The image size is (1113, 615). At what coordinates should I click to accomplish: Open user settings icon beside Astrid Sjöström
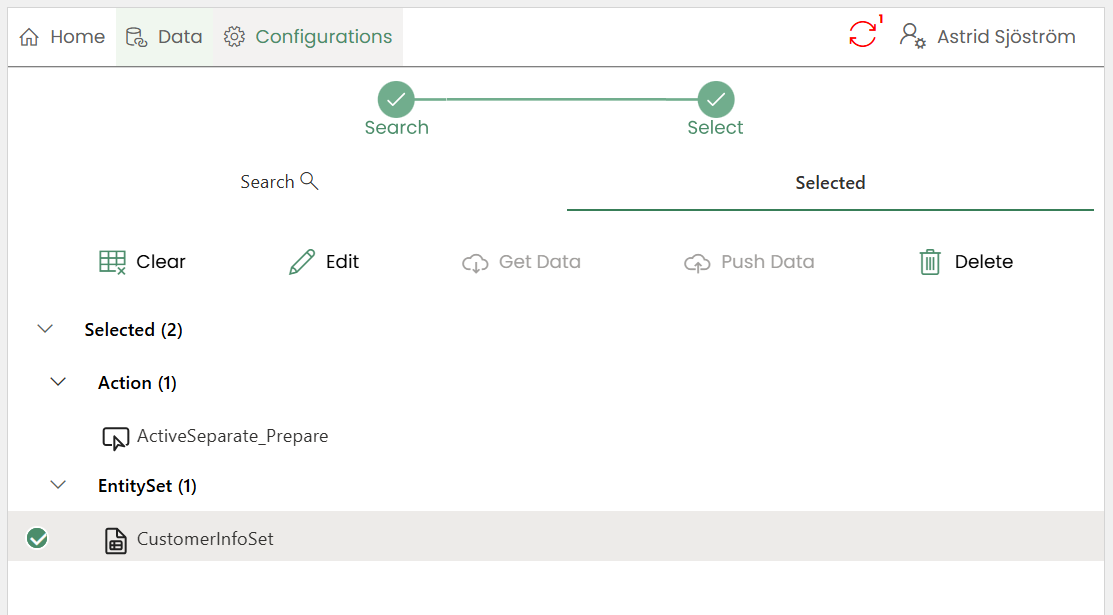point(912,36)
